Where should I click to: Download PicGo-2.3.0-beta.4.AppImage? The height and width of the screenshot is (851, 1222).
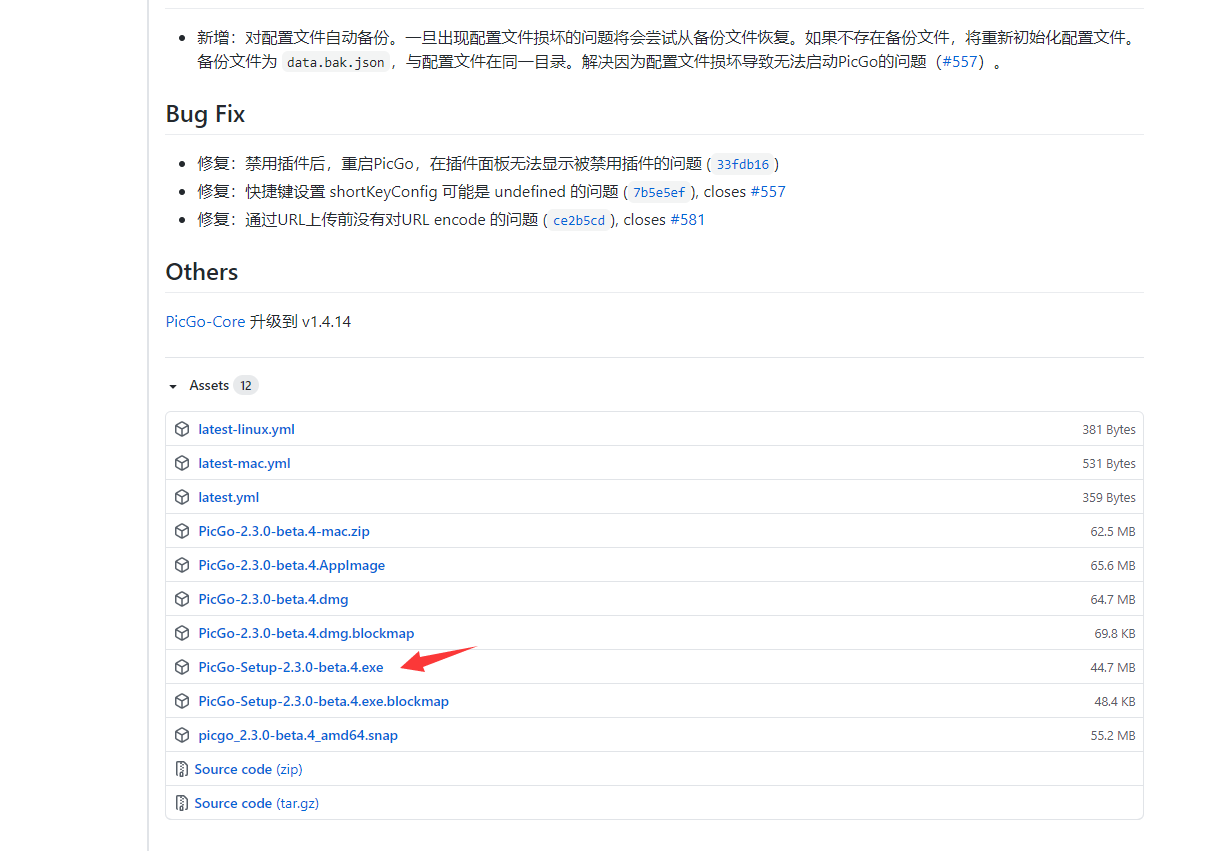(x=291, y=565)
